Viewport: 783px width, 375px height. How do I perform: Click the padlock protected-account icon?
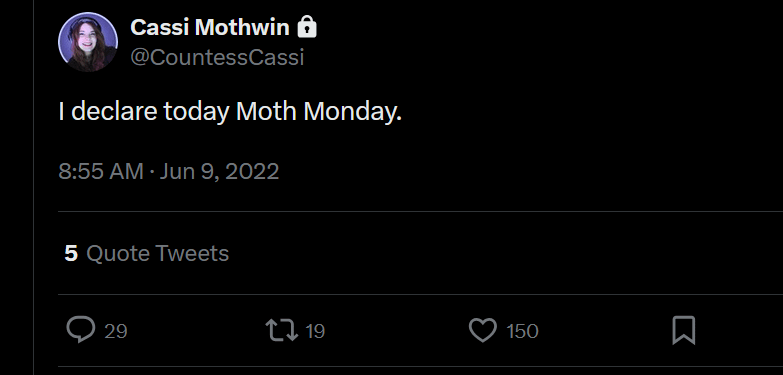[307, 26]
